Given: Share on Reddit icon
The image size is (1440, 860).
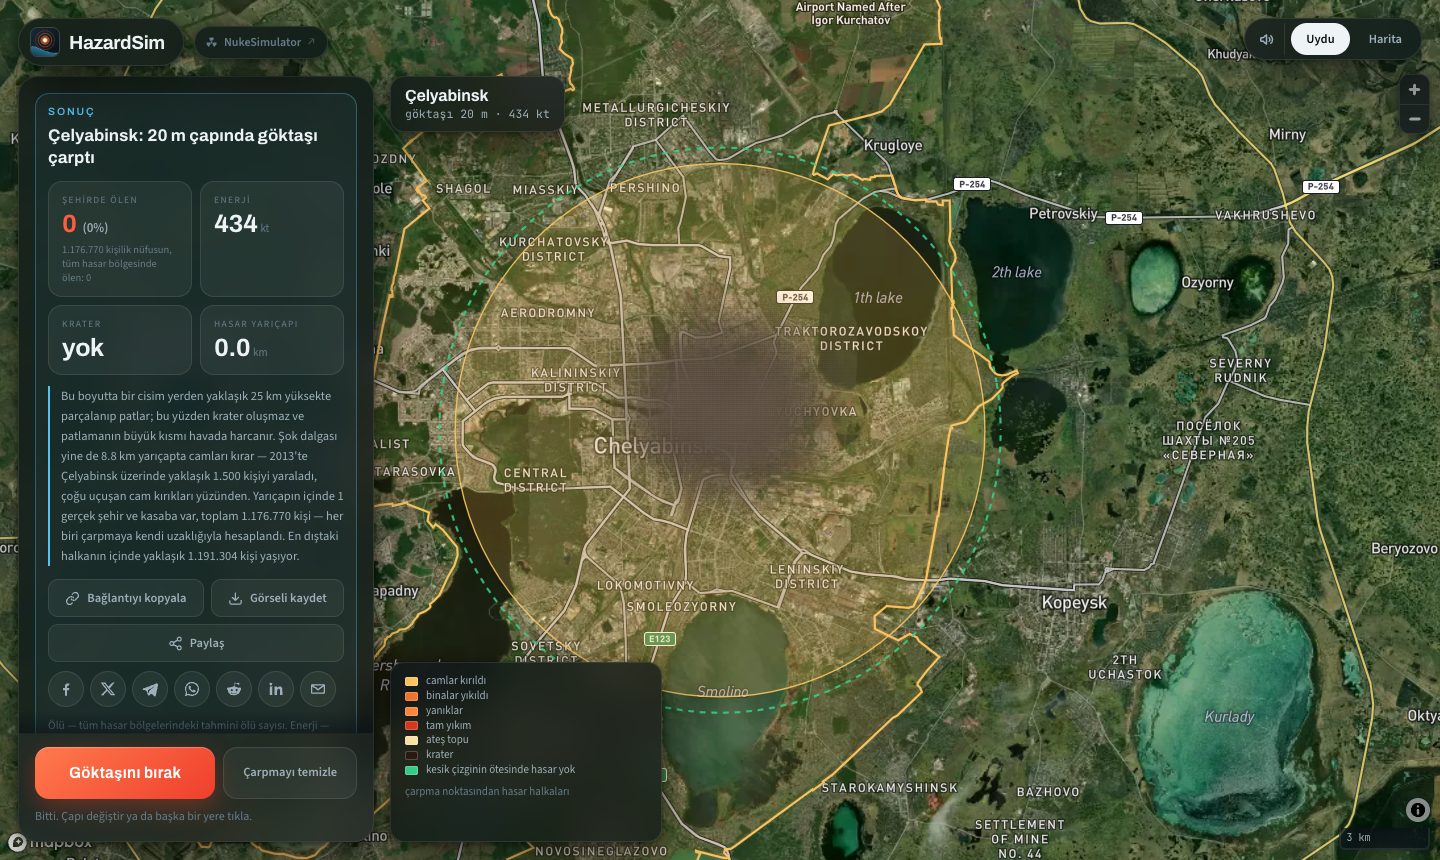Looking at the screenshot, I should pyautogui.click(x=234, y=689).
